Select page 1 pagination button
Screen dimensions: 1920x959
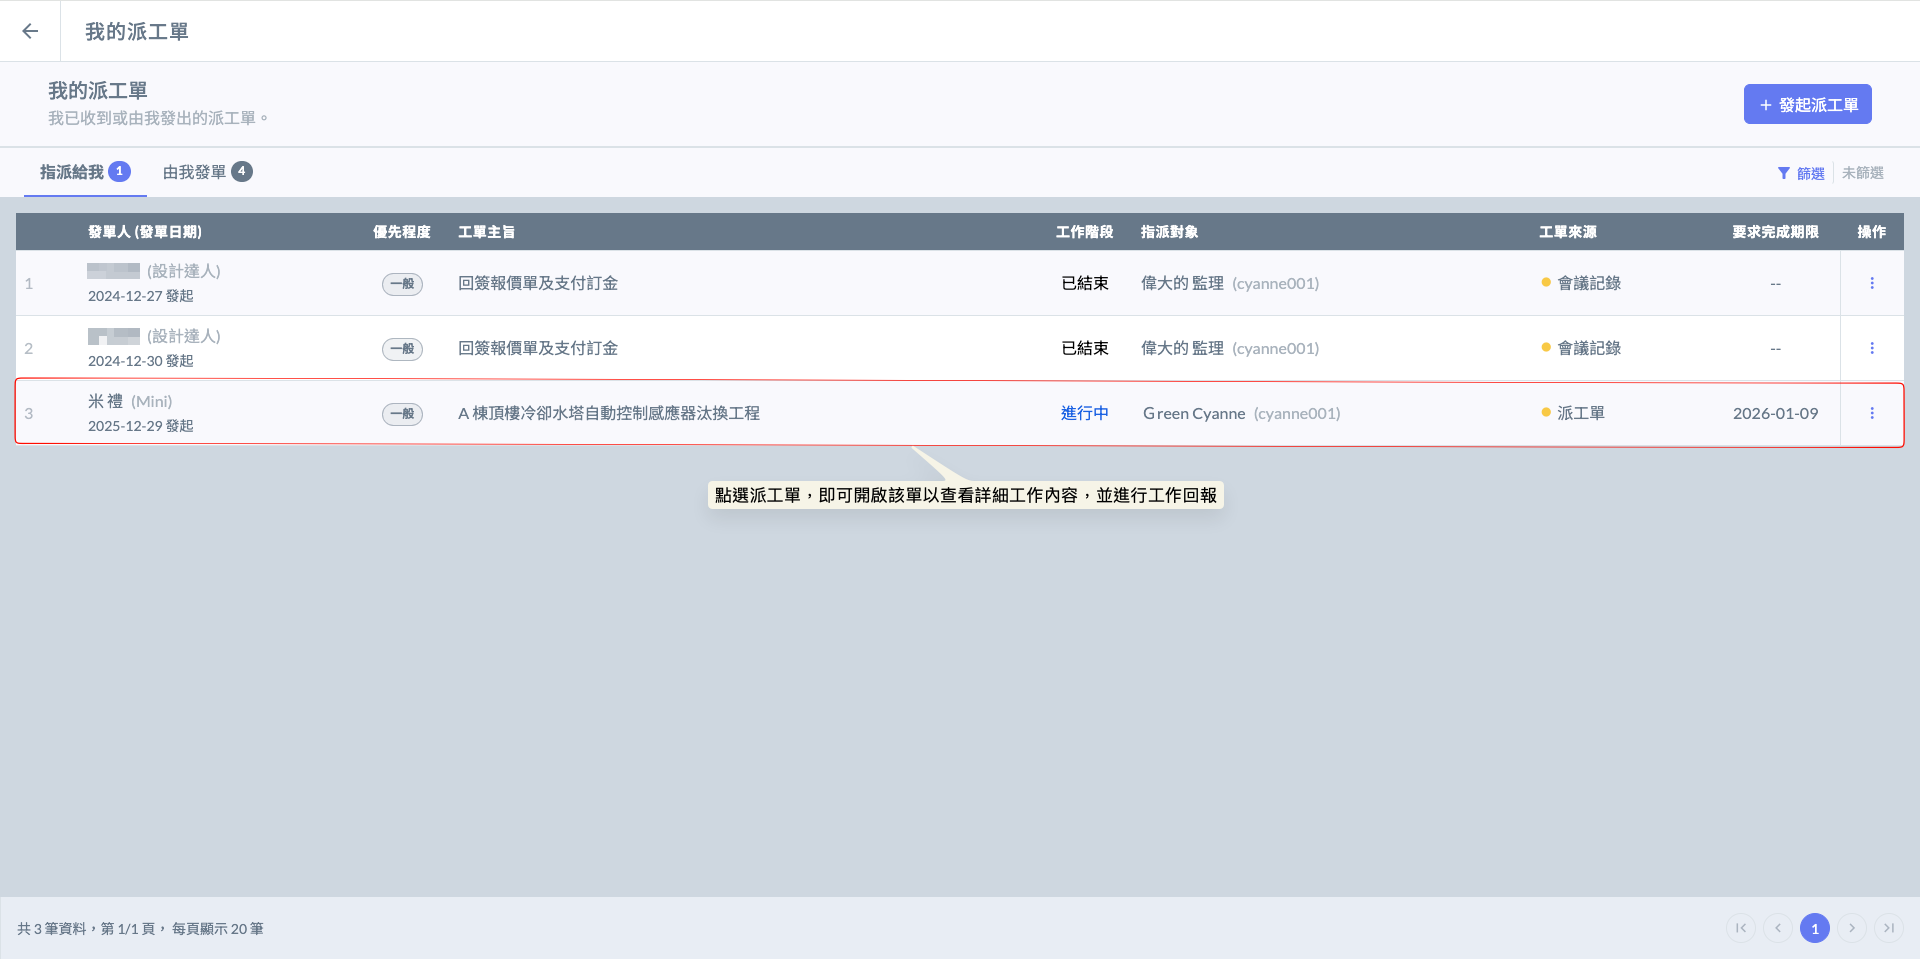[x=1815, y=928]
